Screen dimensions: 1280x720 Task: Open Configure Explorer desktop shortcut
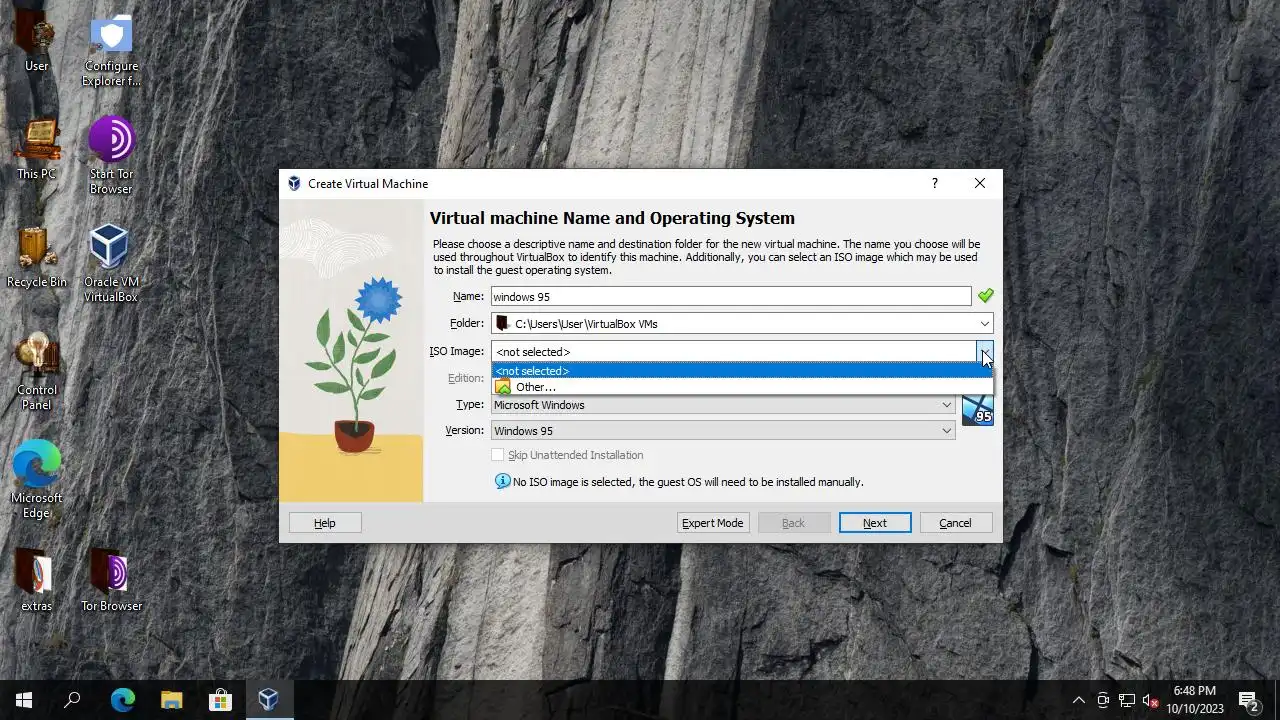111,50
